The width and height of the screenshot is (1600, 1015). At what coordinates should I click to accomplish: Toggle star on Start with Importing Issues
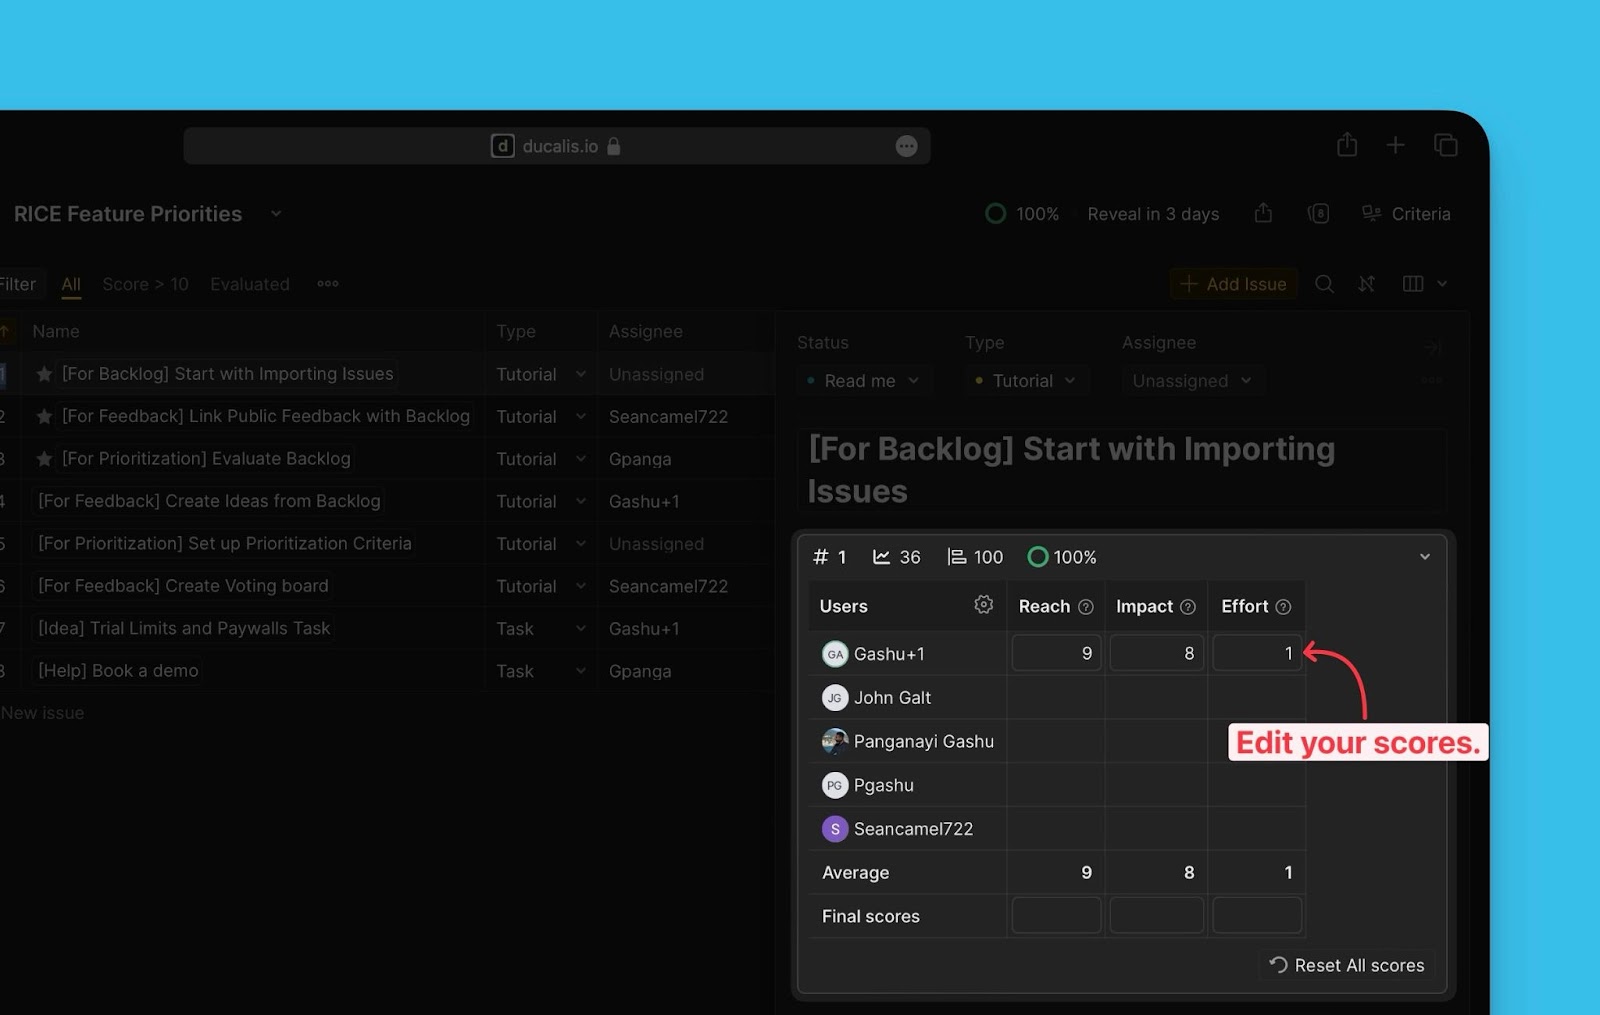click(44, 374)
